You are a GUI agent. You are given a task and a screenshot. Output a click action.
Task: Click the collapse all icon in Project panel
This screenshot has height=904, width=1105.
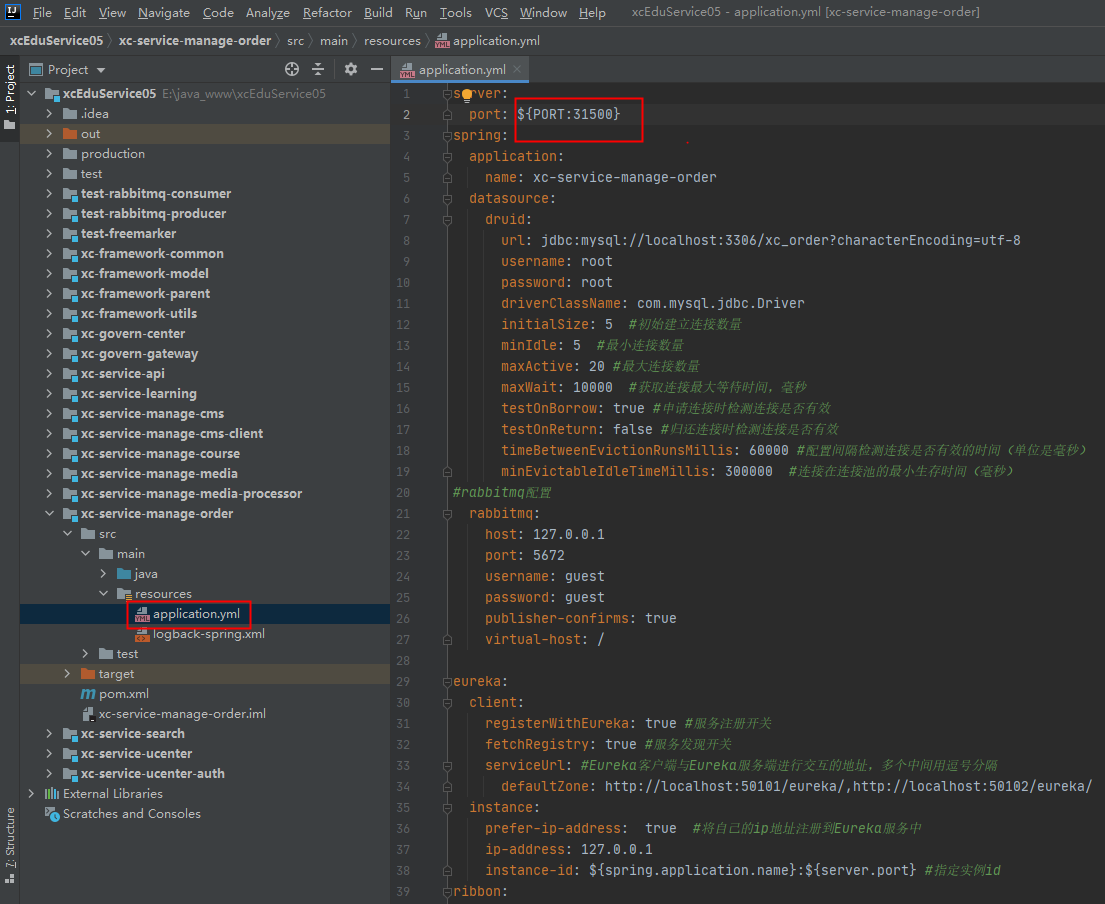318,69
